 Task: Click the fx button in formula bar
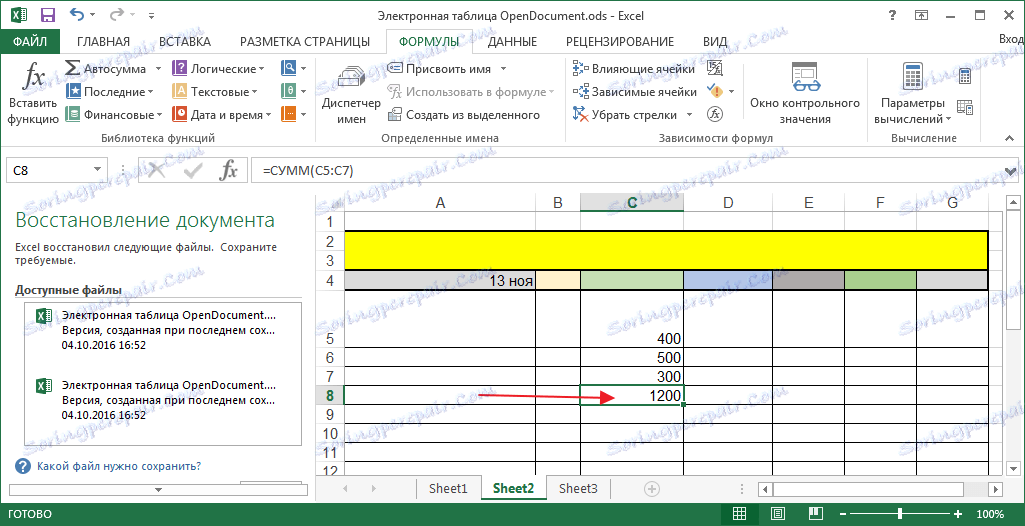[x=228, y=171]
